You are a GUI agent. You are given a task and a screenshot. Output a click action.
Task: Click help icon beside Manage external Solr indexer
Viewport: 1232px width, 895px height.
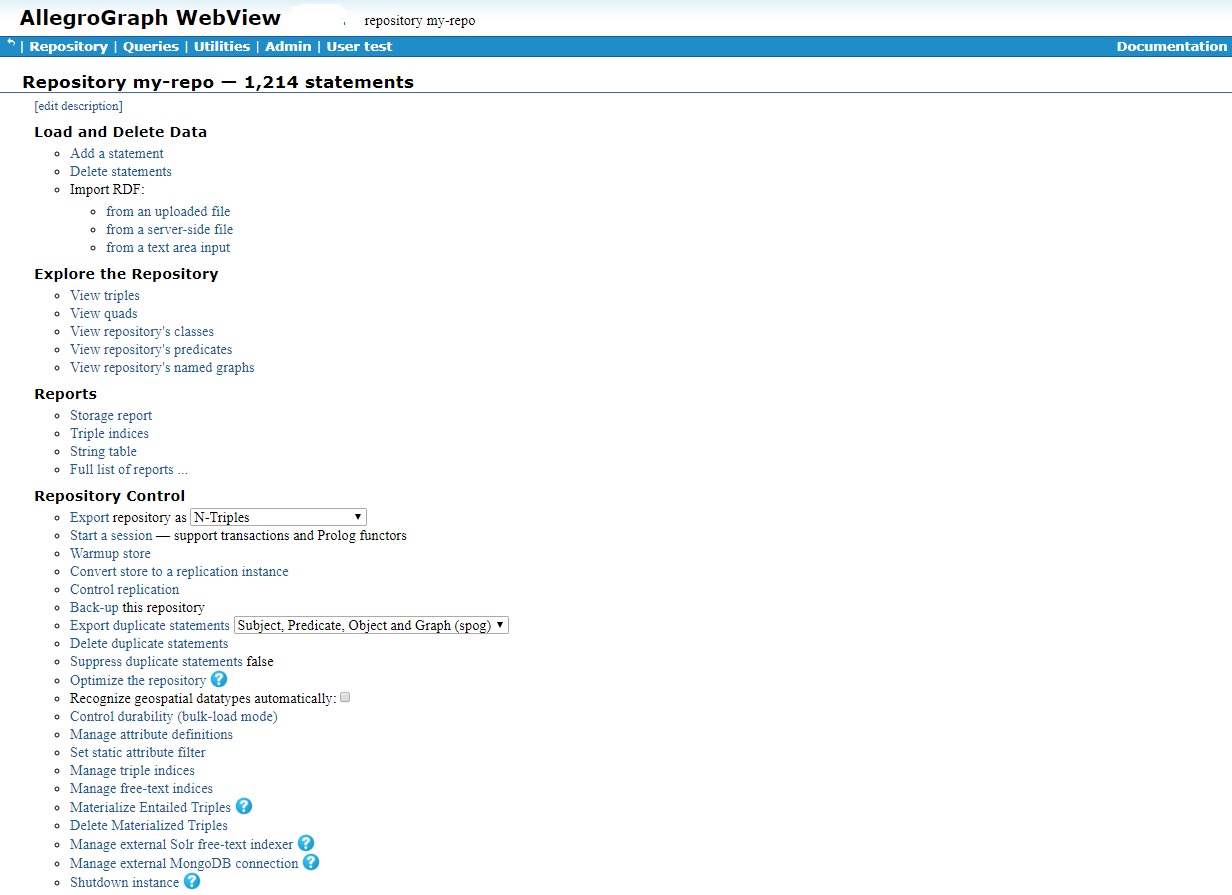305,844
